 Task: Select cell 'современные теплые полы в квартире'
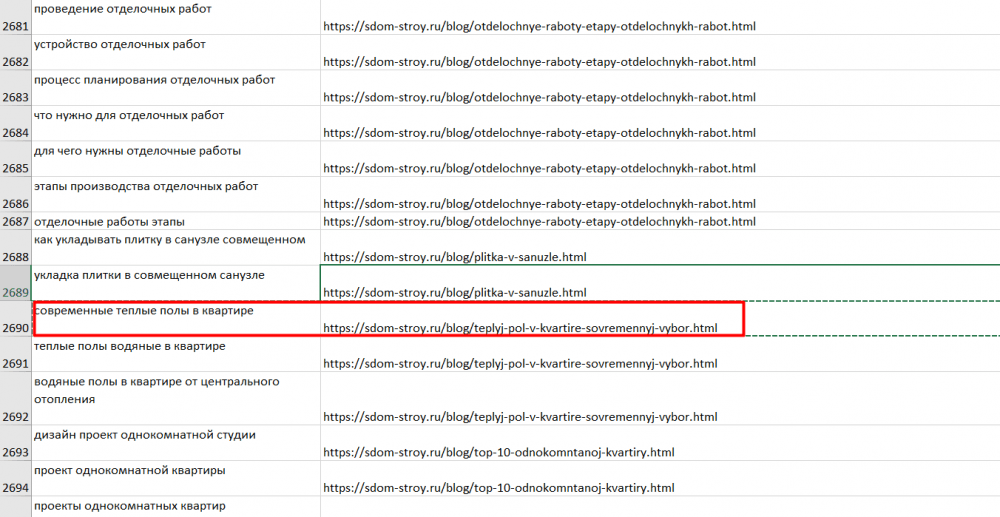coord(175,319)
